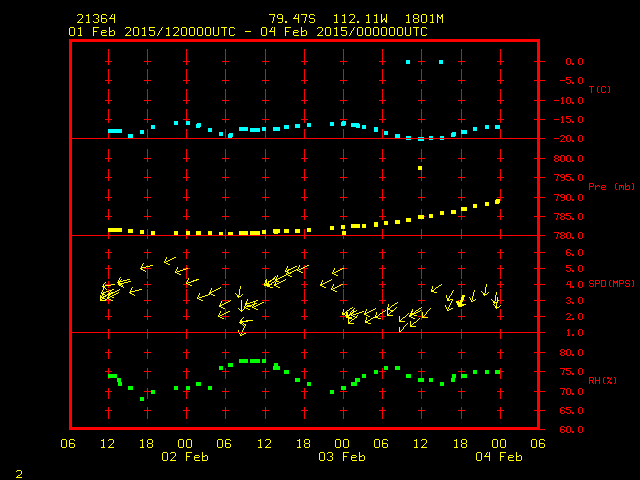Image resolution: width=640 pixels, height=480 pixels.
Task: Click the 1.0 wind speed tick label
Action: click(574, 333)
